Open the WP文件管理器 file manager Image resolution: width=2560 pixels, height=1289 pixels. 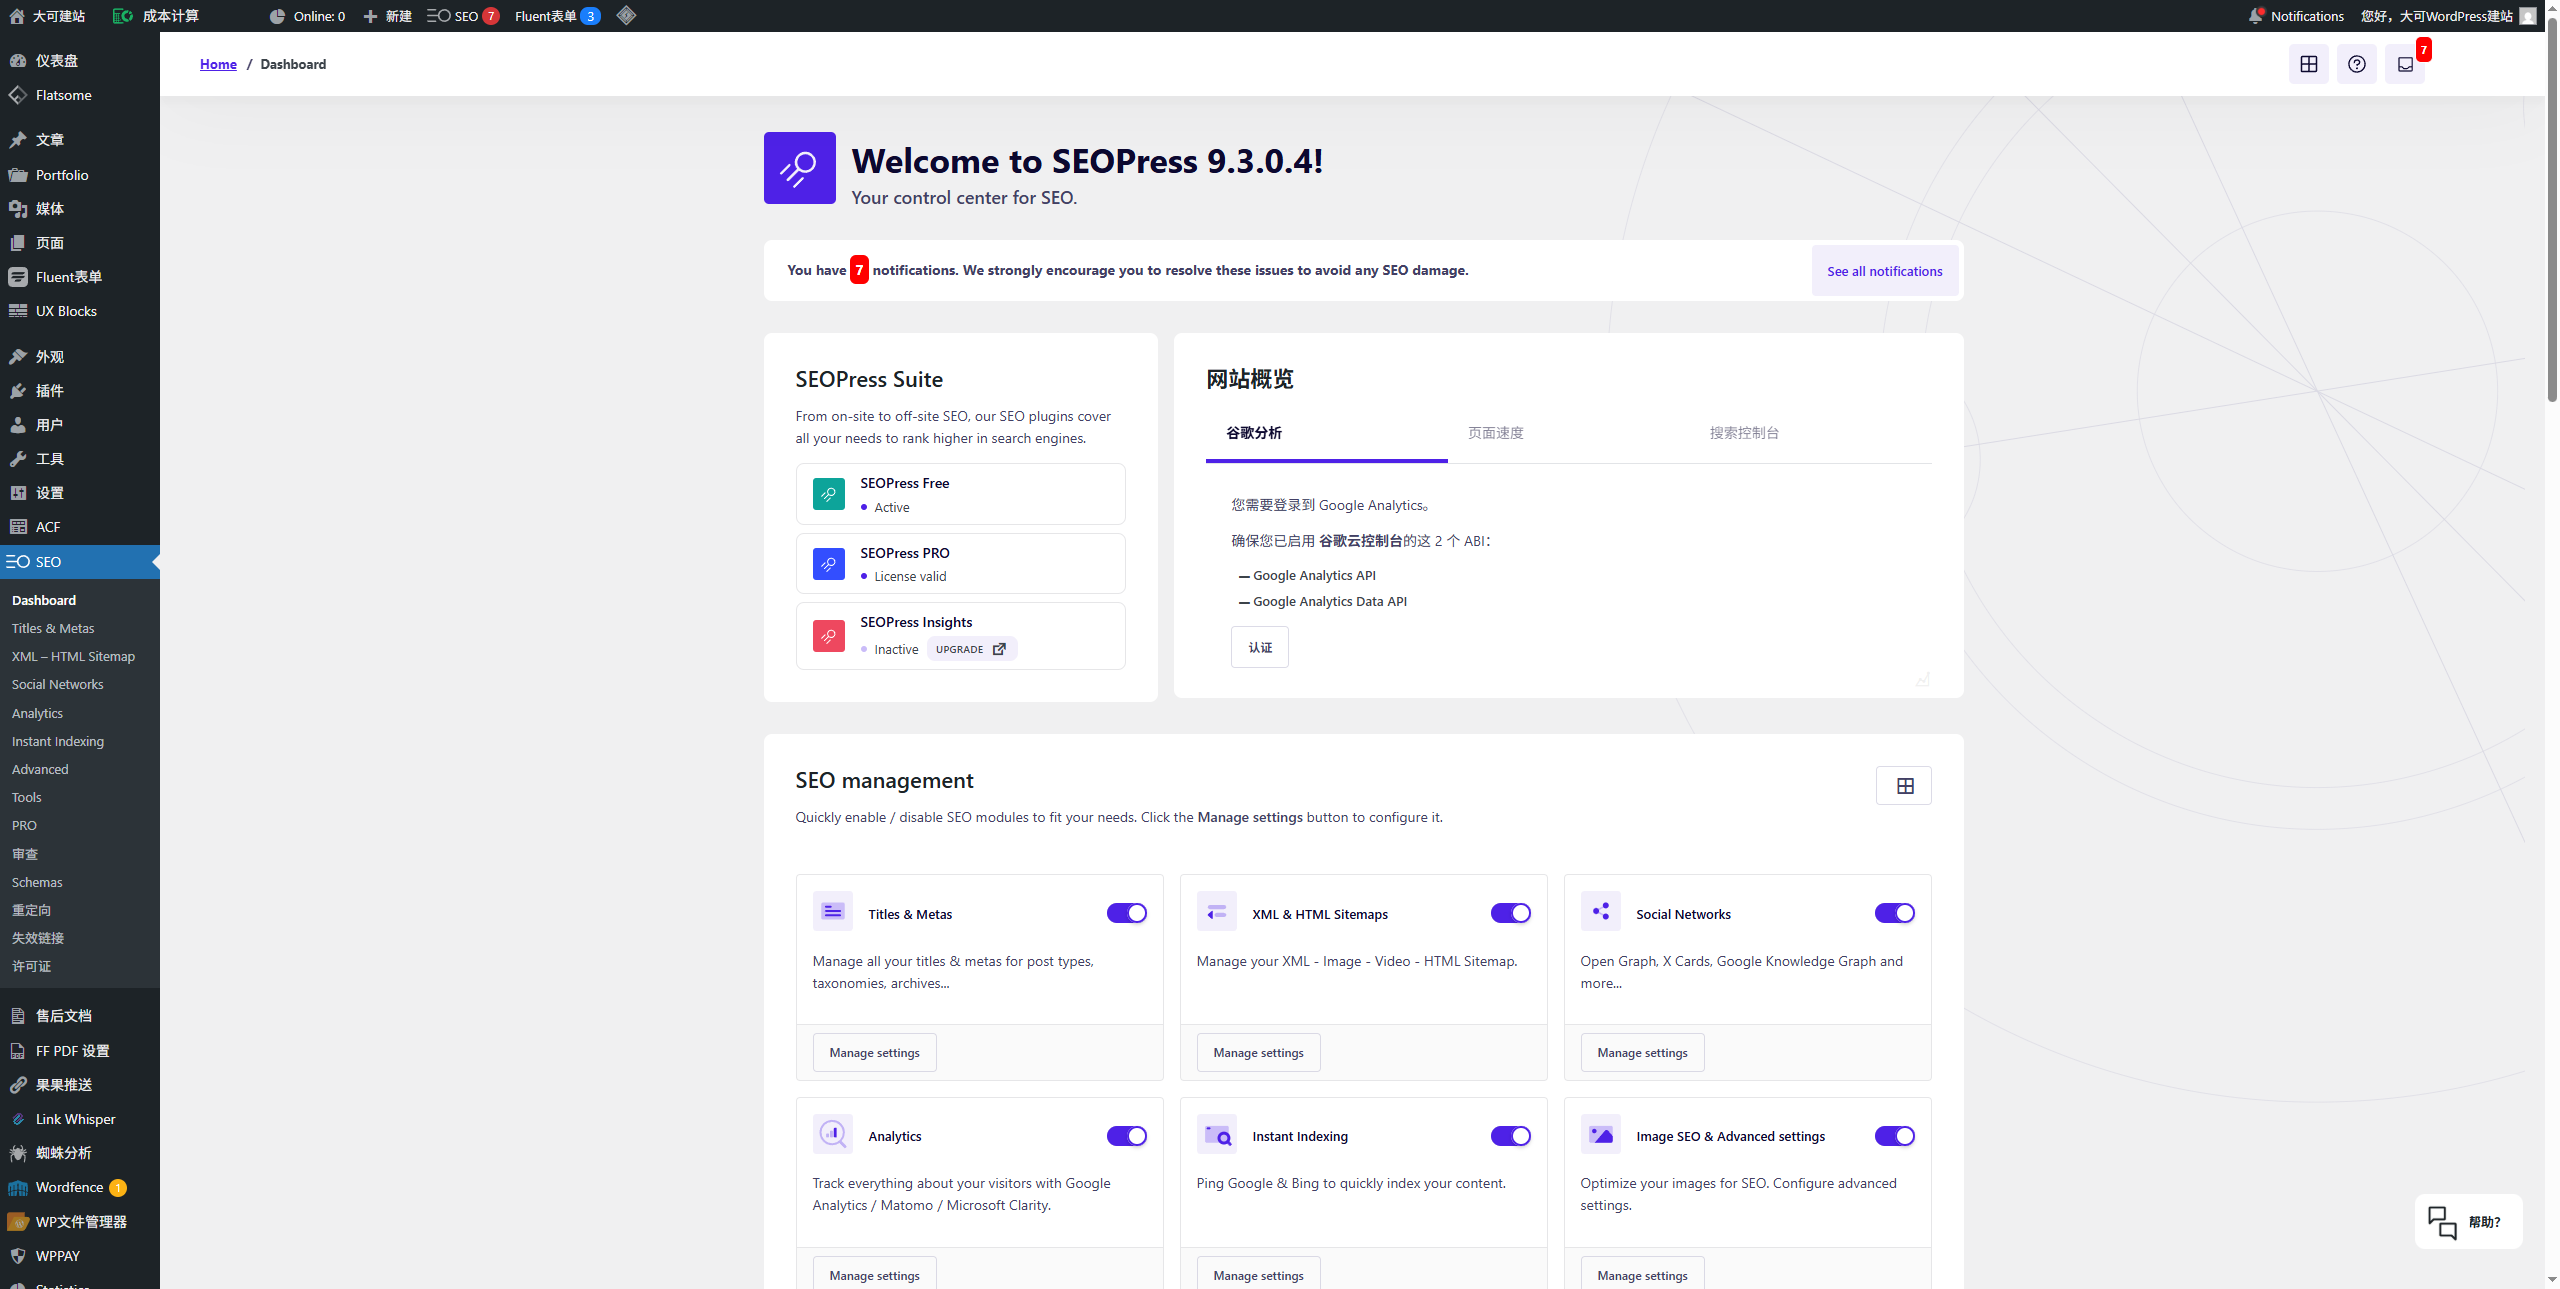pyautogui.click(x=80, y=1222)
